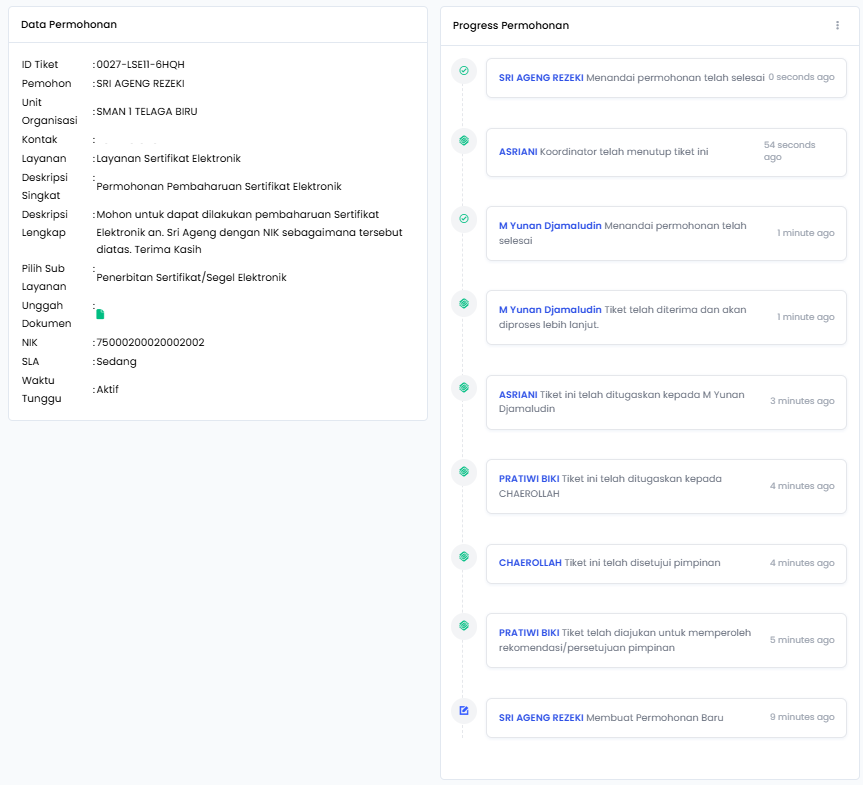Screen dimensions: 863x785
Task: Click SRI AGENG REZEKI in 'Membuat Permohonan Baru' entry
Action: click(x=540, y=718)
